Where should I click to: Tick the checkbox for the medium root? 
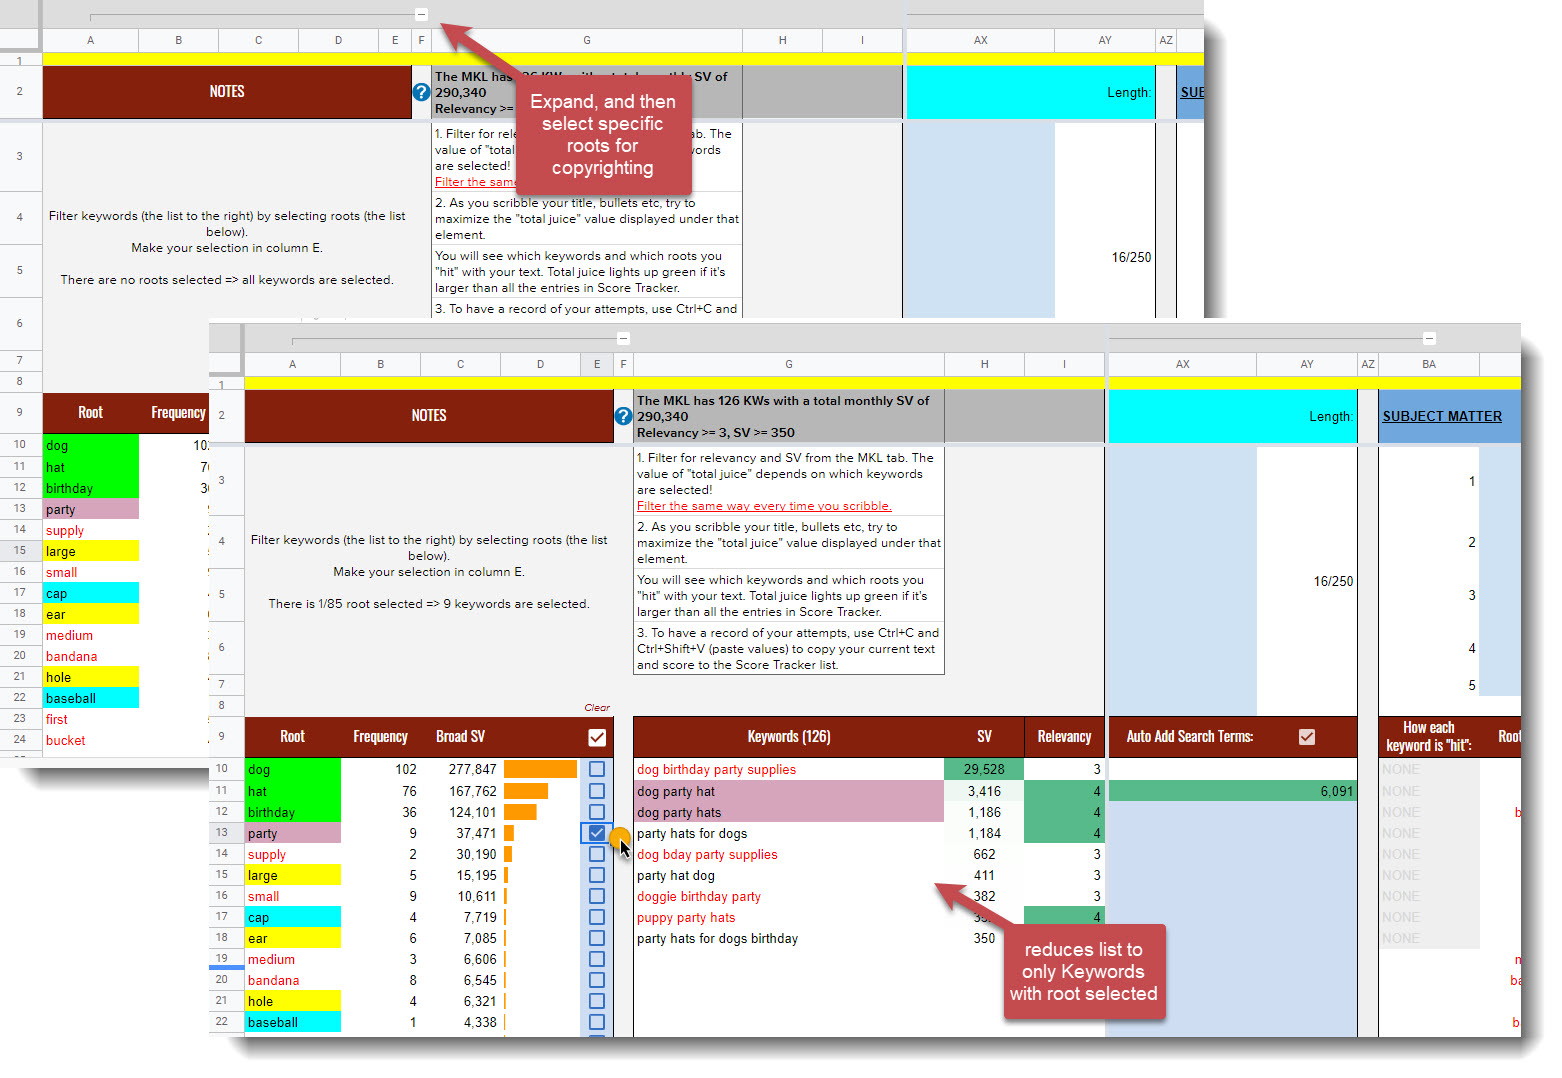click(597, 959)
